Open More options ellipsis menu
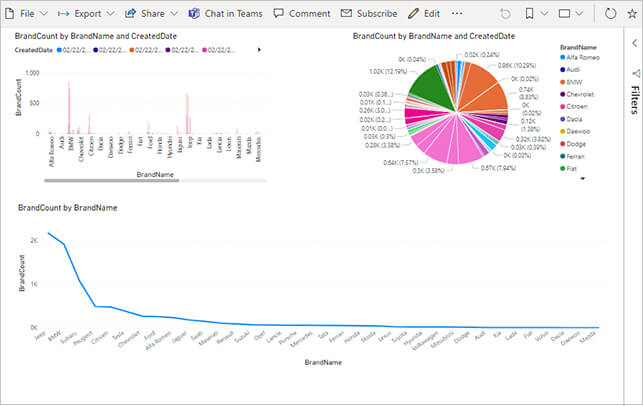Viewport: 643px width, 406px height. pyautogui.click(x=457, y=14)
